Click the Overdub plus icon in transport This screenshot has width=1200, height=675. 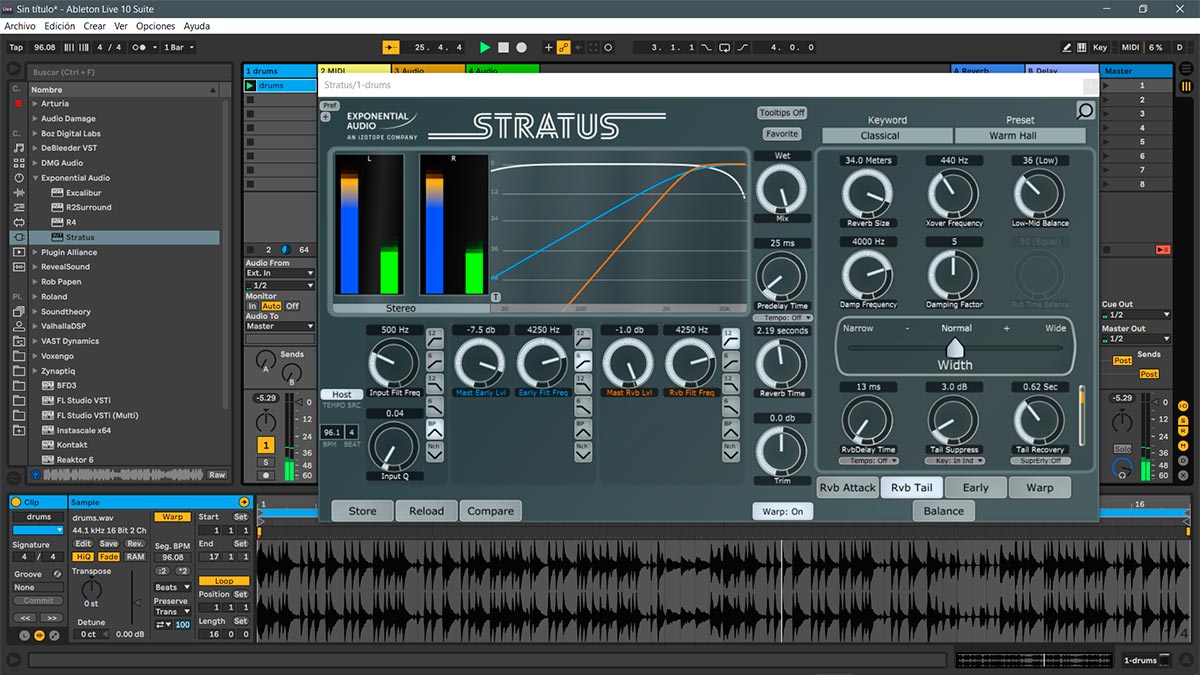548,47
